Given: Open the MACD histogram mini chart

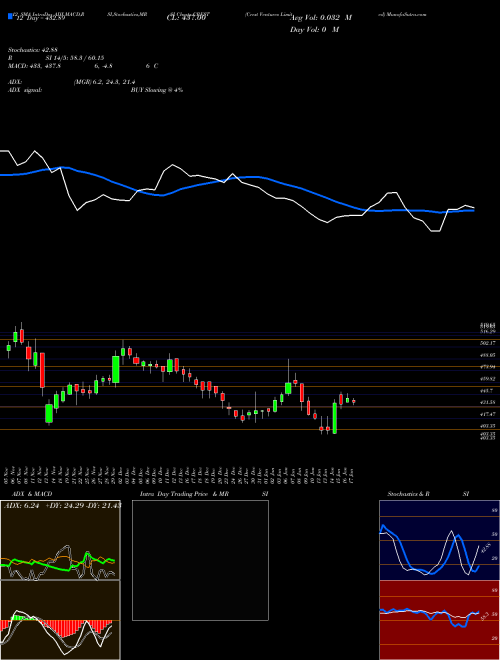Looking at the screenshot, I should tap(60, 620).
